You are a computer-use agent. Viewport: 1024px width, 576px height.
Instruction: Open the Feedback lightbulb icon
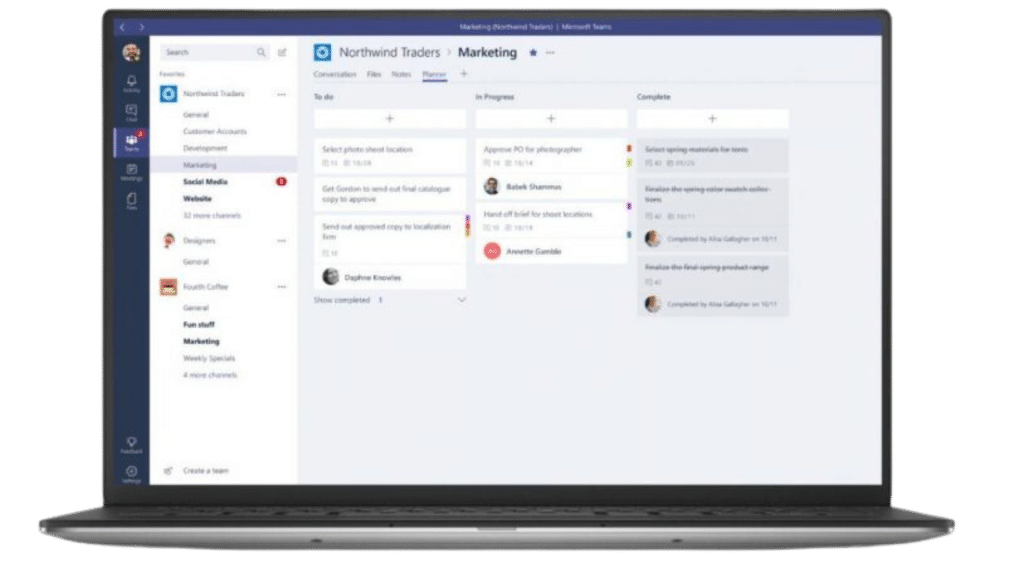click(x=131, y=445)
